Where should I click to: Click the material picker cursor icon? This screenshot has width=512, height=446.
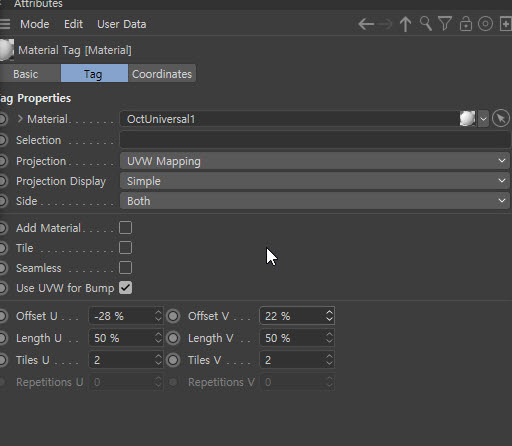tap(501, 118)
